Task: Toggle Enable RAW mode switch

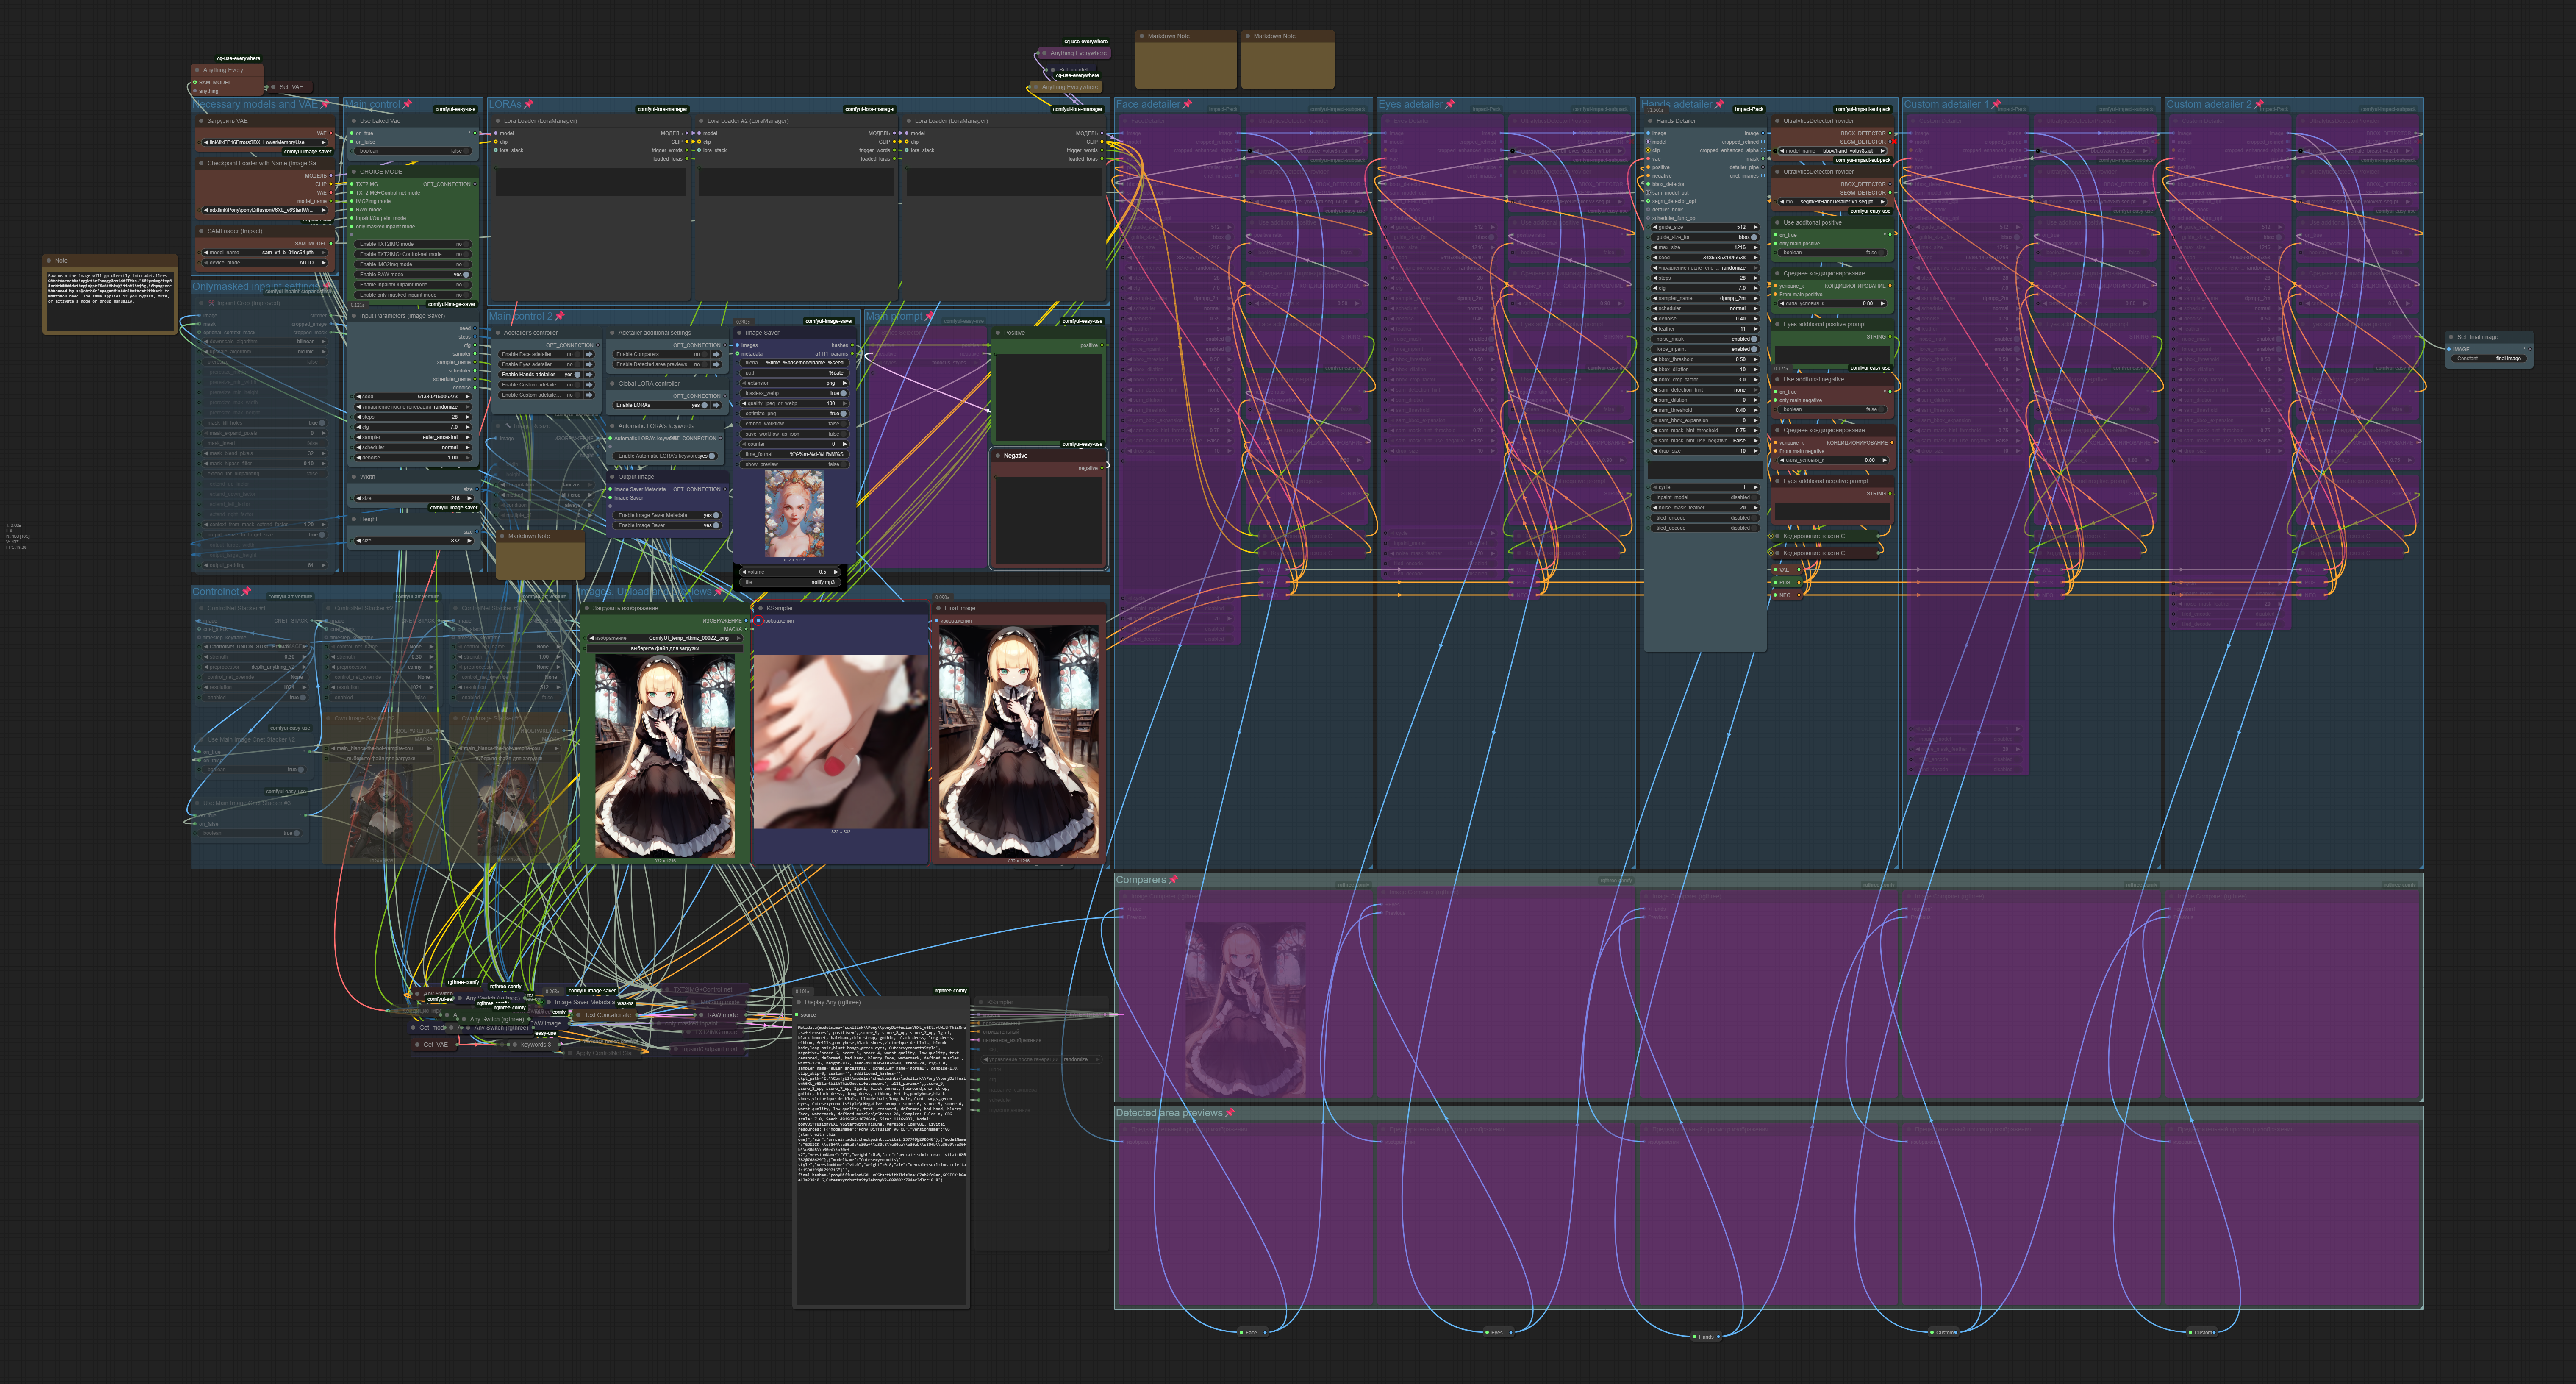Action: 466,274
